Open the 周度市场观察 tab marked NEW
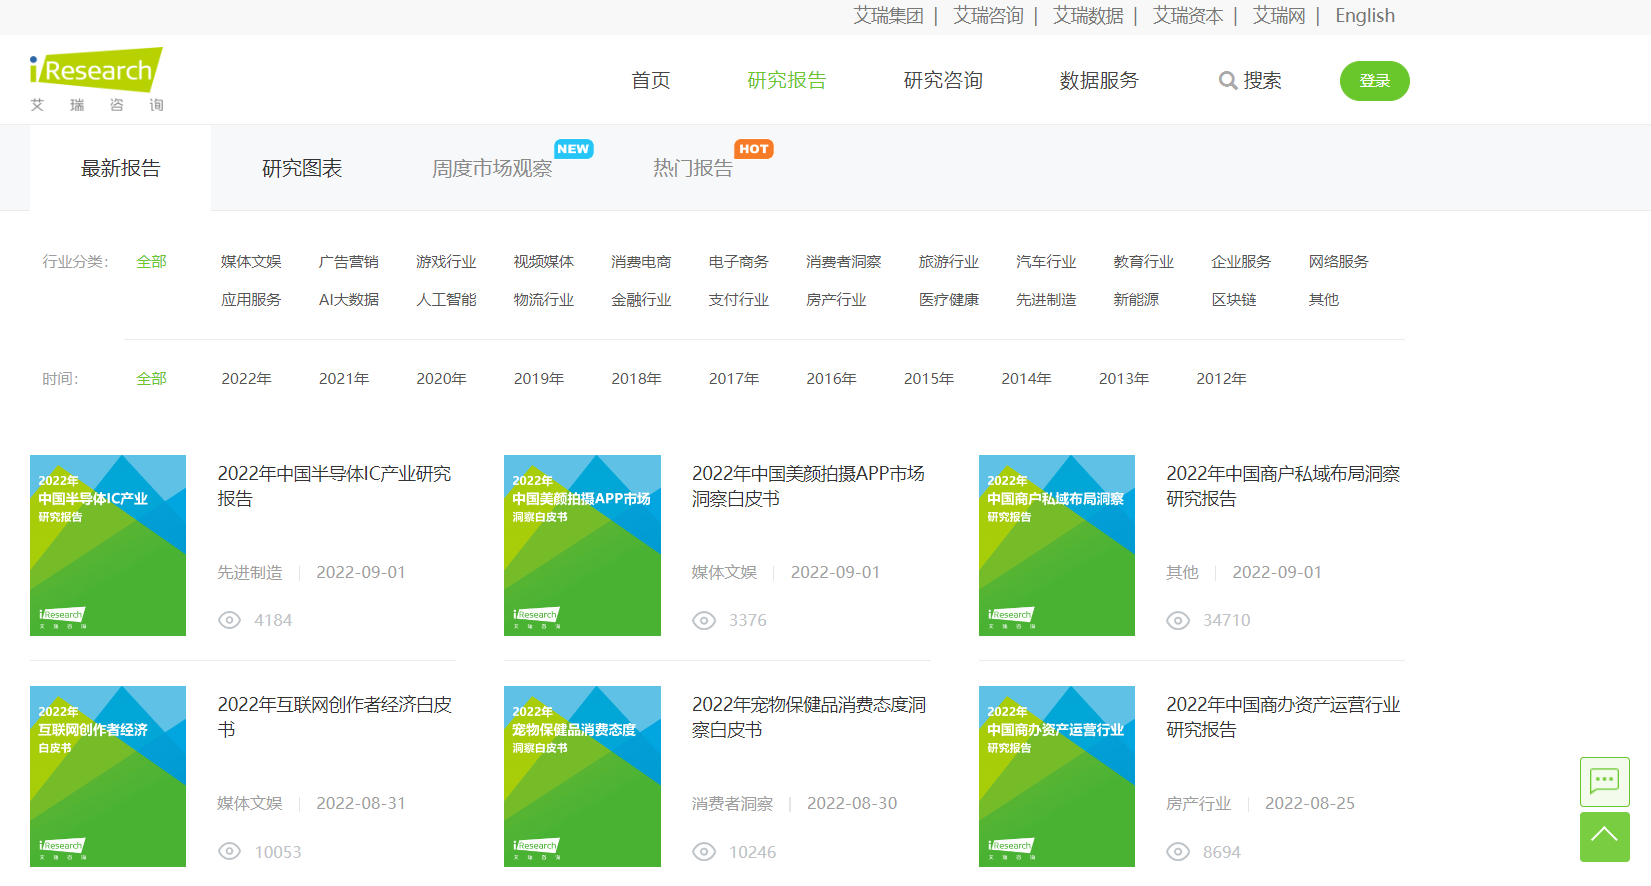This screenshot has width=1651, height=886. pyautogui.click(x=491, y=168)
